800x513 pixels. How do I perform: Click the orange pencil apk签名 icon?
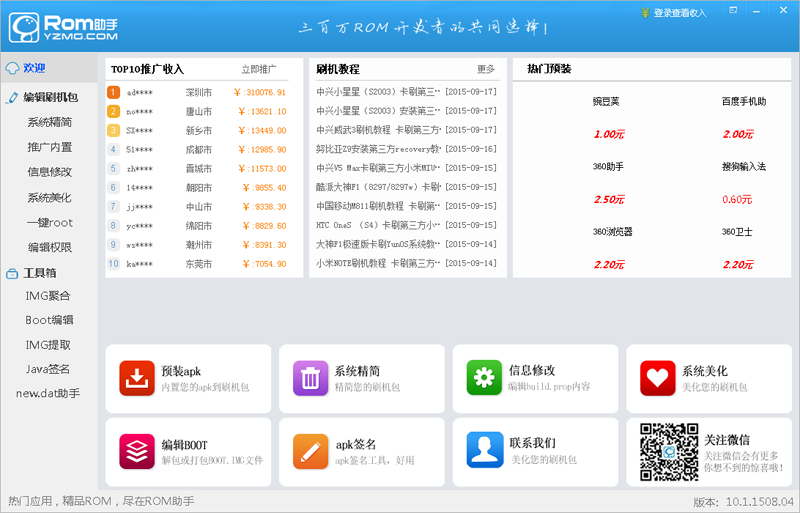(x=311, y=451)
